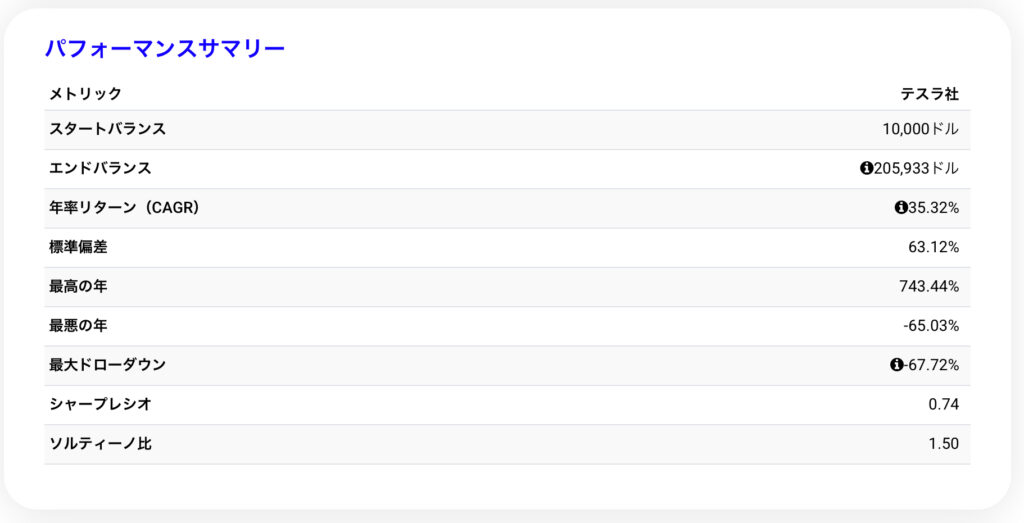Click the 10,000ドル start balance value

[920, 129]
